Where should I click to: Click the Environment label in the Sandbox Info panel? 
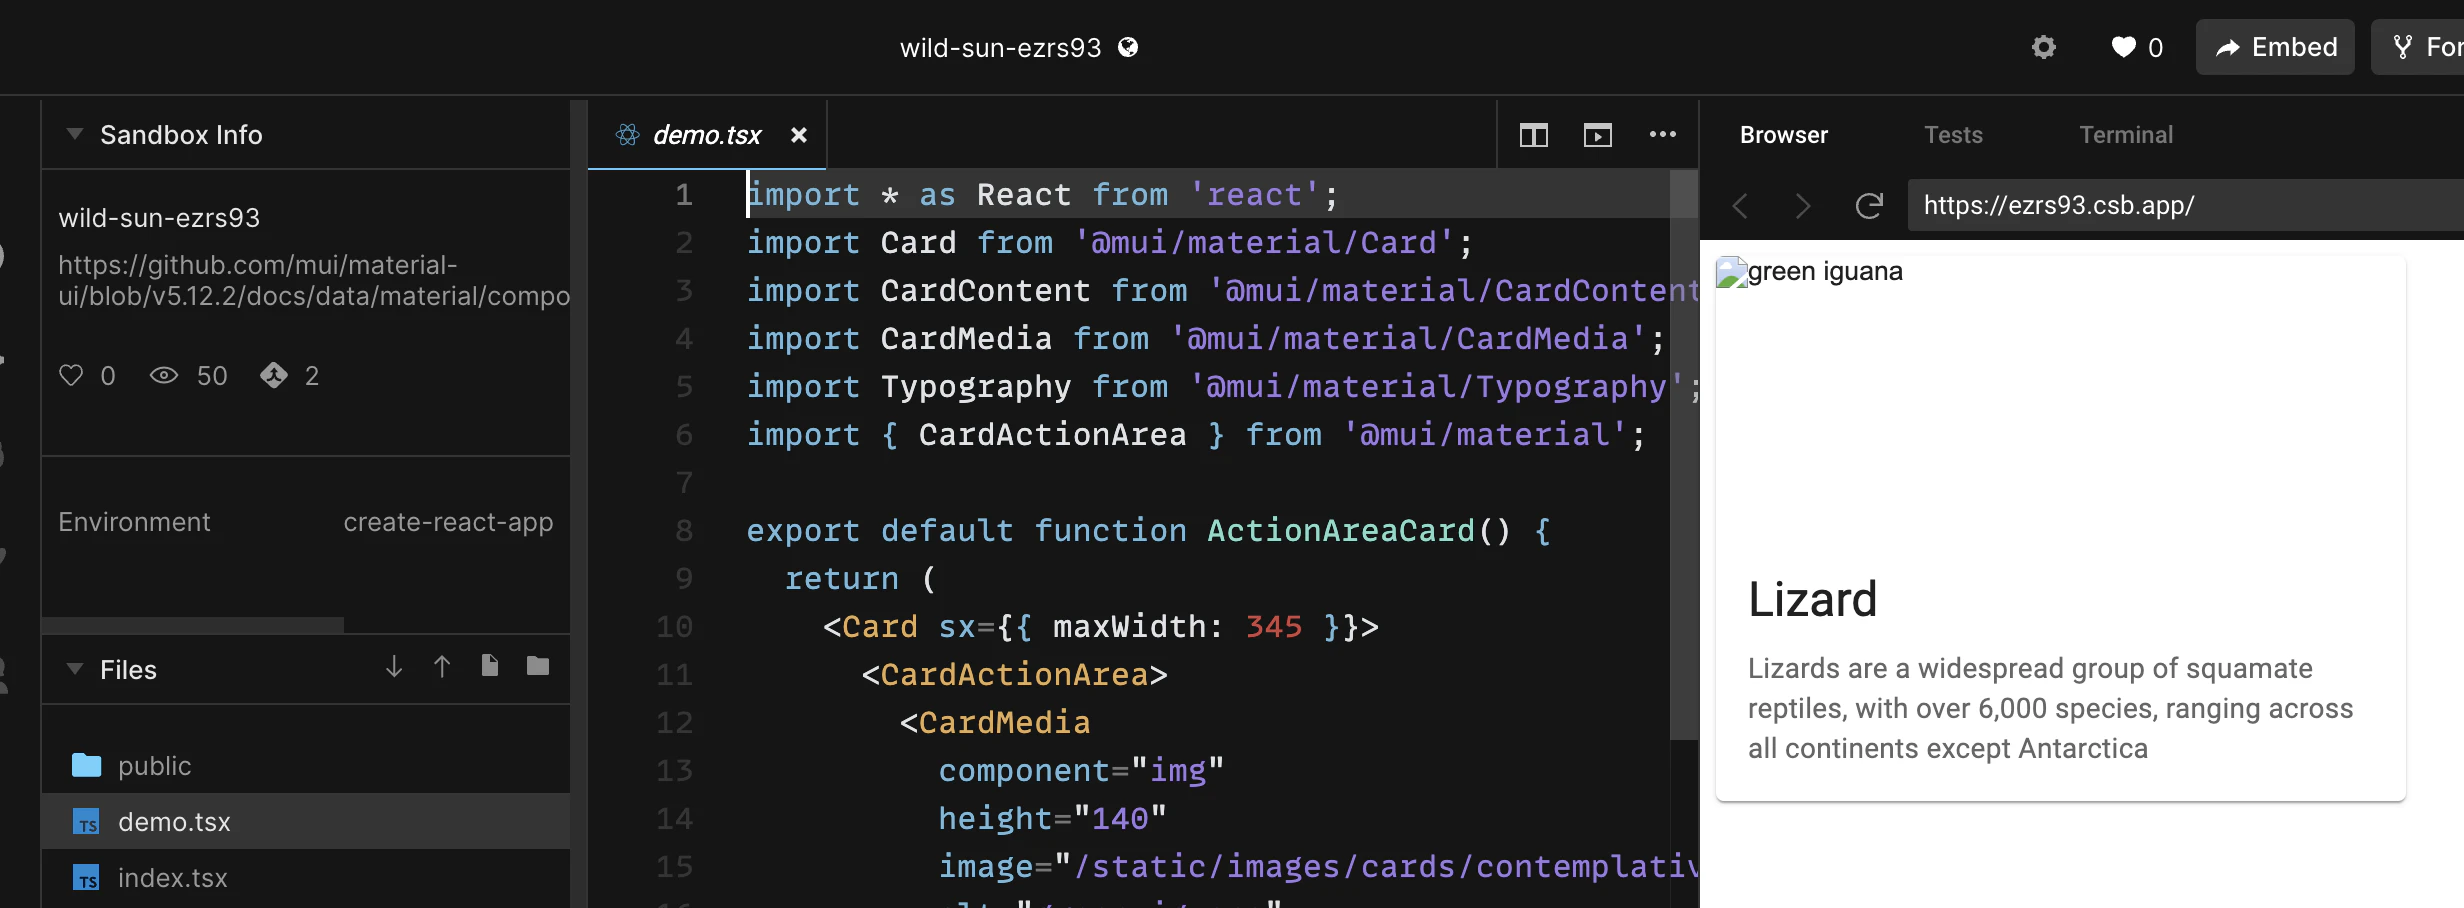[x=134, y=522]
